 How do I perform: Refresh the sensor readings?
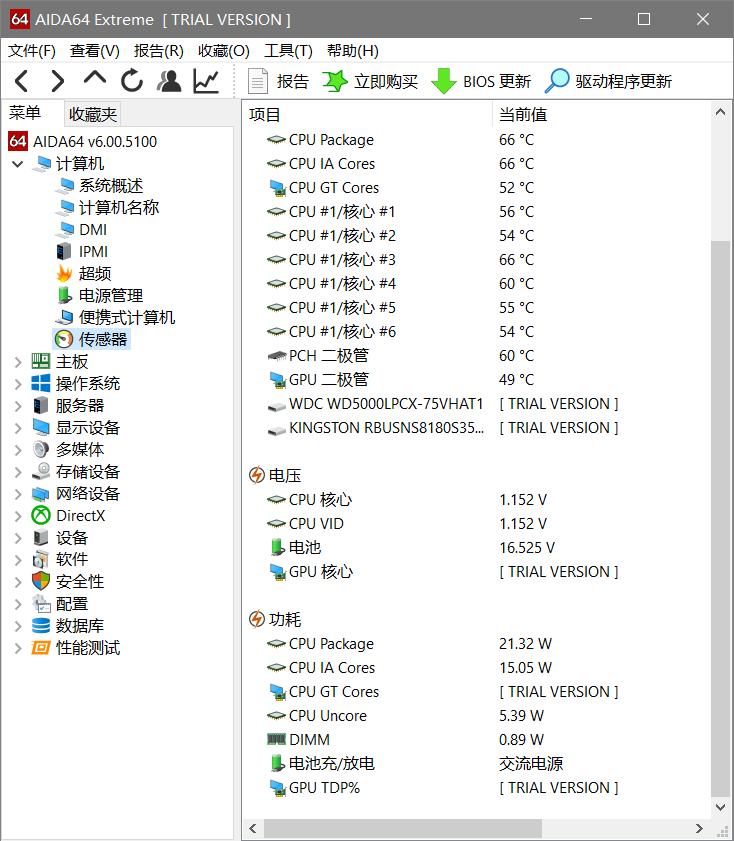132,81
